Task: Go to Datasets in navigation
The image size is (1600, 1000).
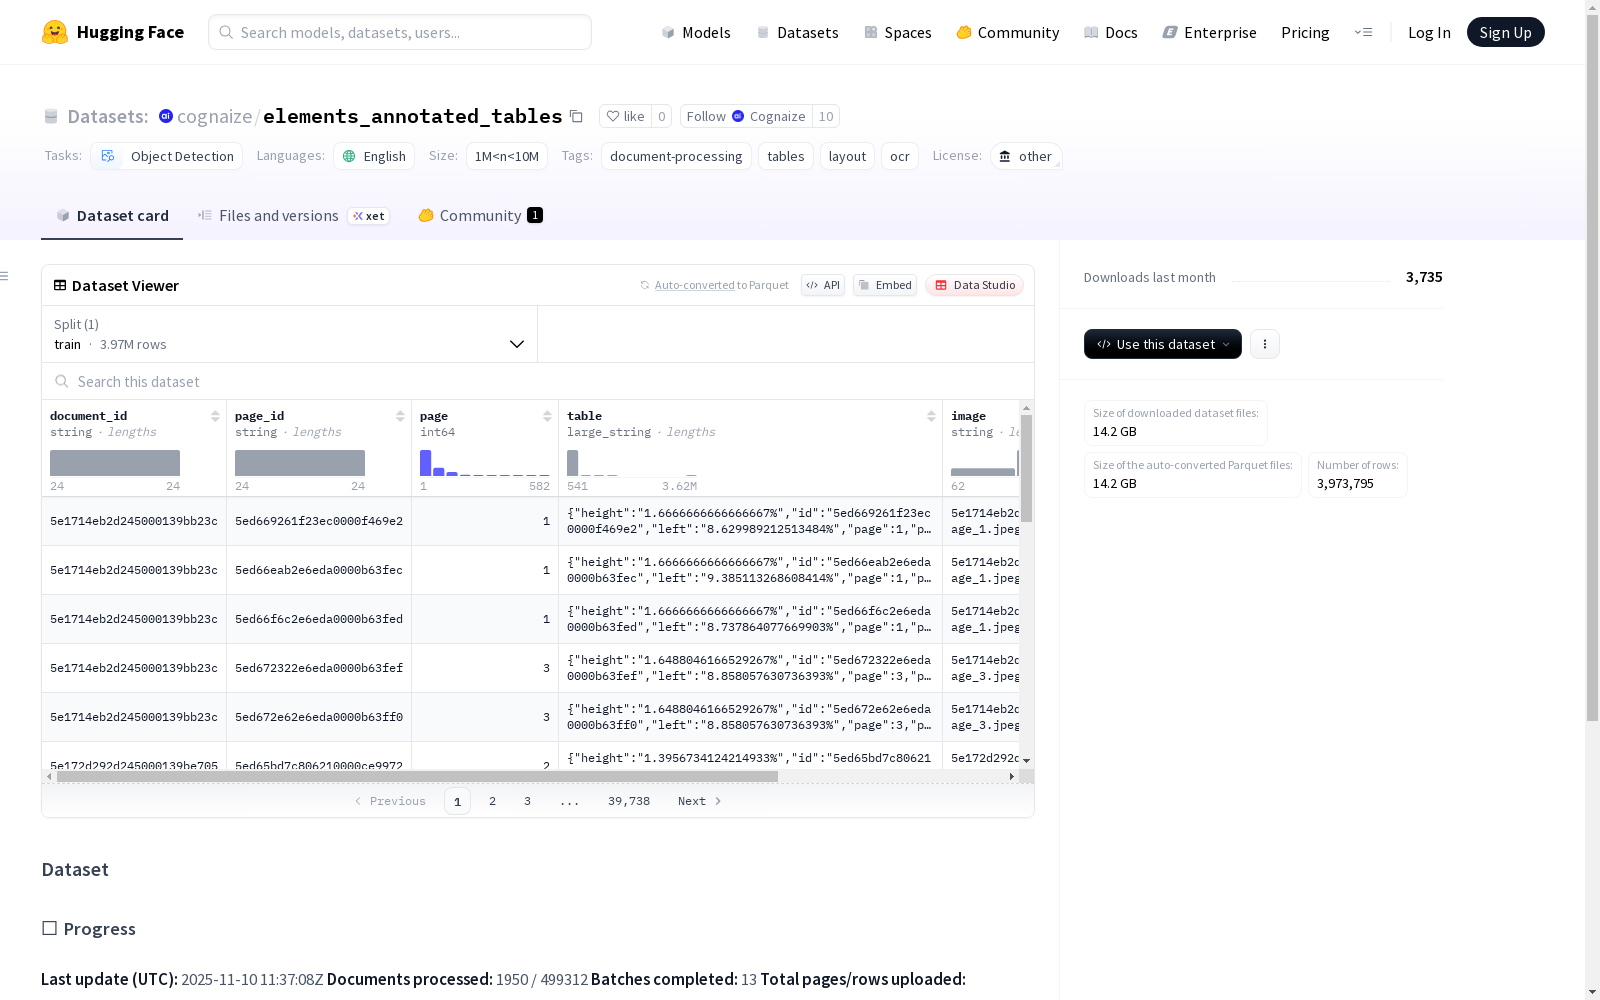Action: (797, 32)
